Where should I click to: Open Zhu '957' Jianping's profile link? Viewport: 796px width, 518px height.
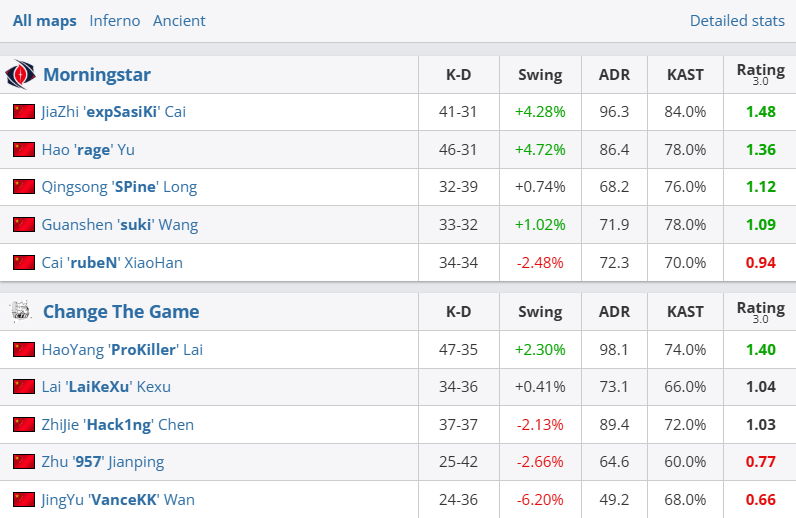tap(103, 462)
